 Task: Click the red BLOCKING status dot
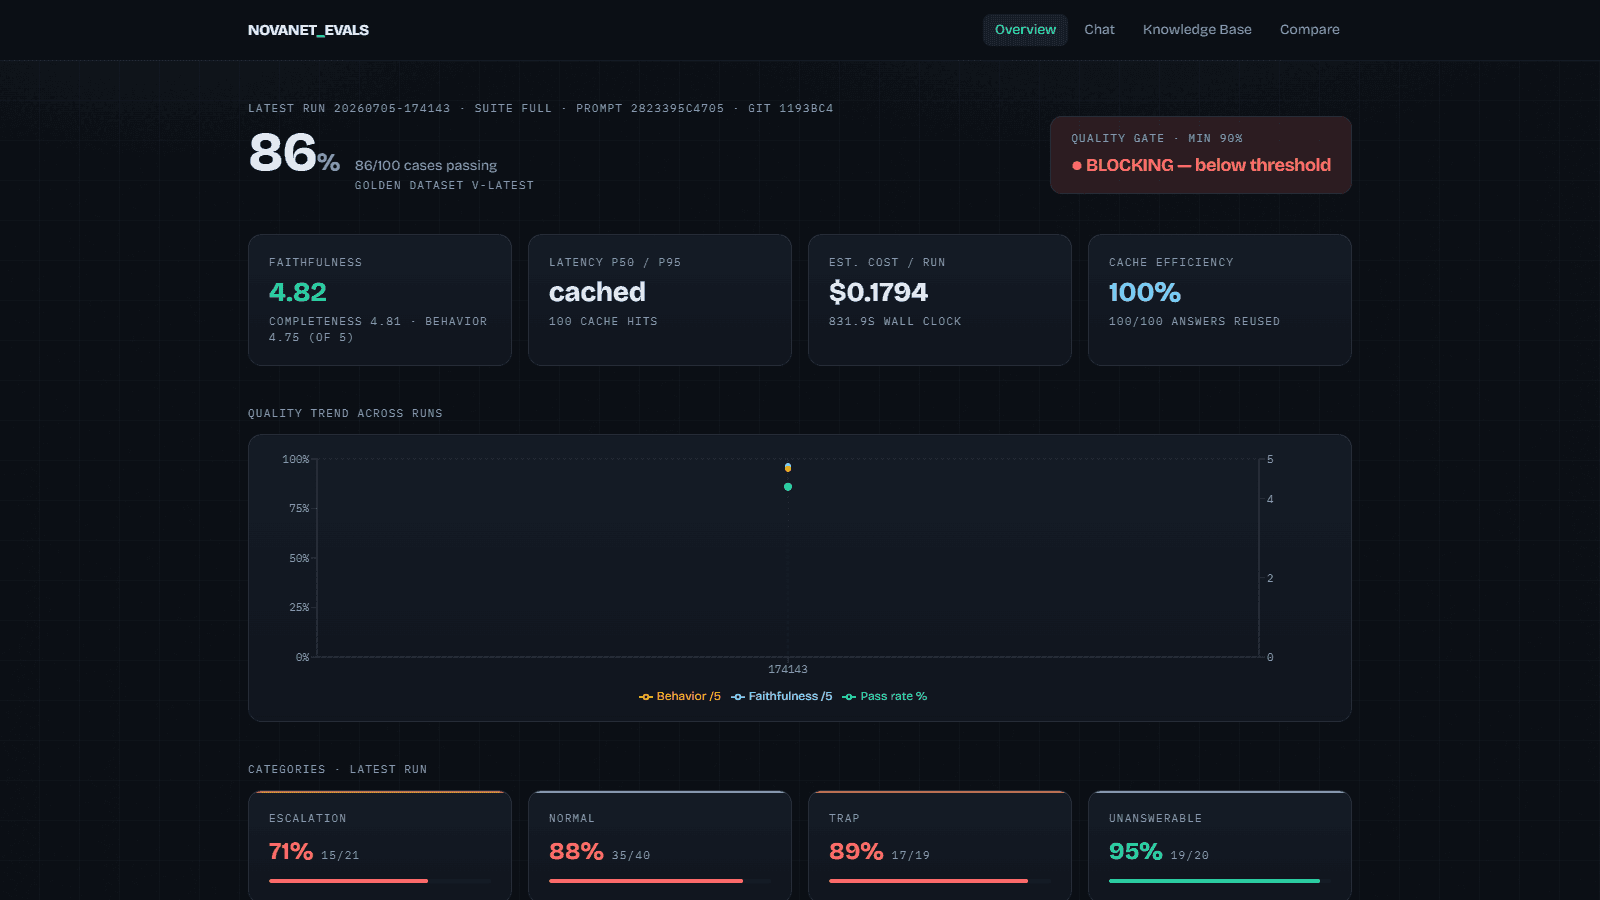coord(1077,166)
